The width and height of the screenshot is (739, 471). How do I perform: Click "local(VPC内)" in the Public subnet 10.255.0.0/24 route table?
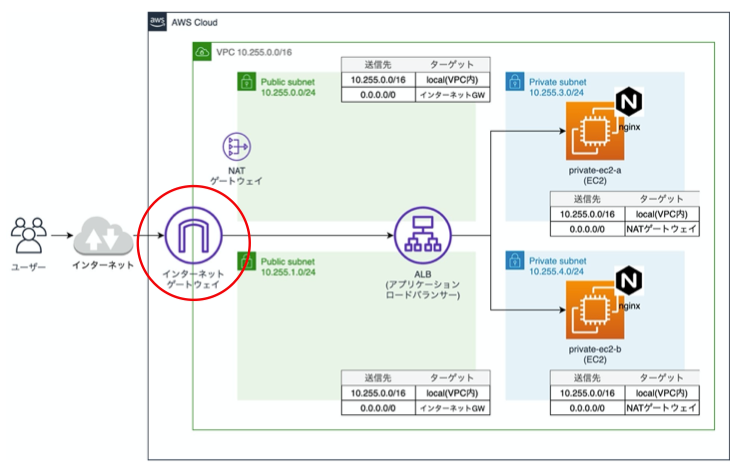click(x=452, y=80)
